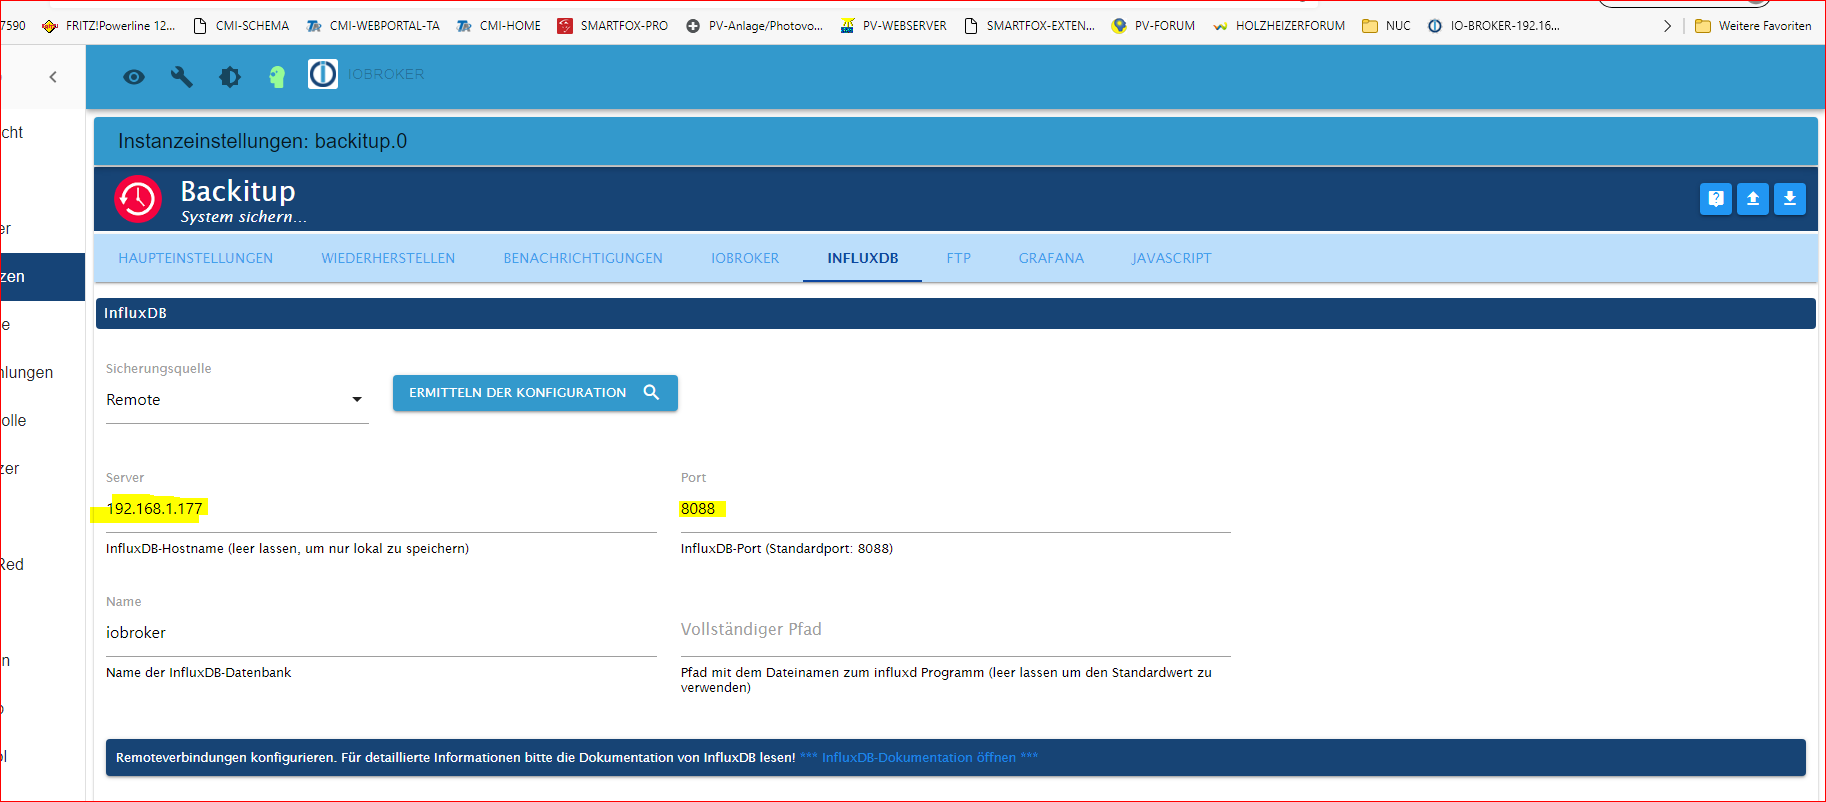The width and height of the screenshot is (1826, 802).
Task: Click the ioBroker logo icon
Action: [x=323, y=74]
